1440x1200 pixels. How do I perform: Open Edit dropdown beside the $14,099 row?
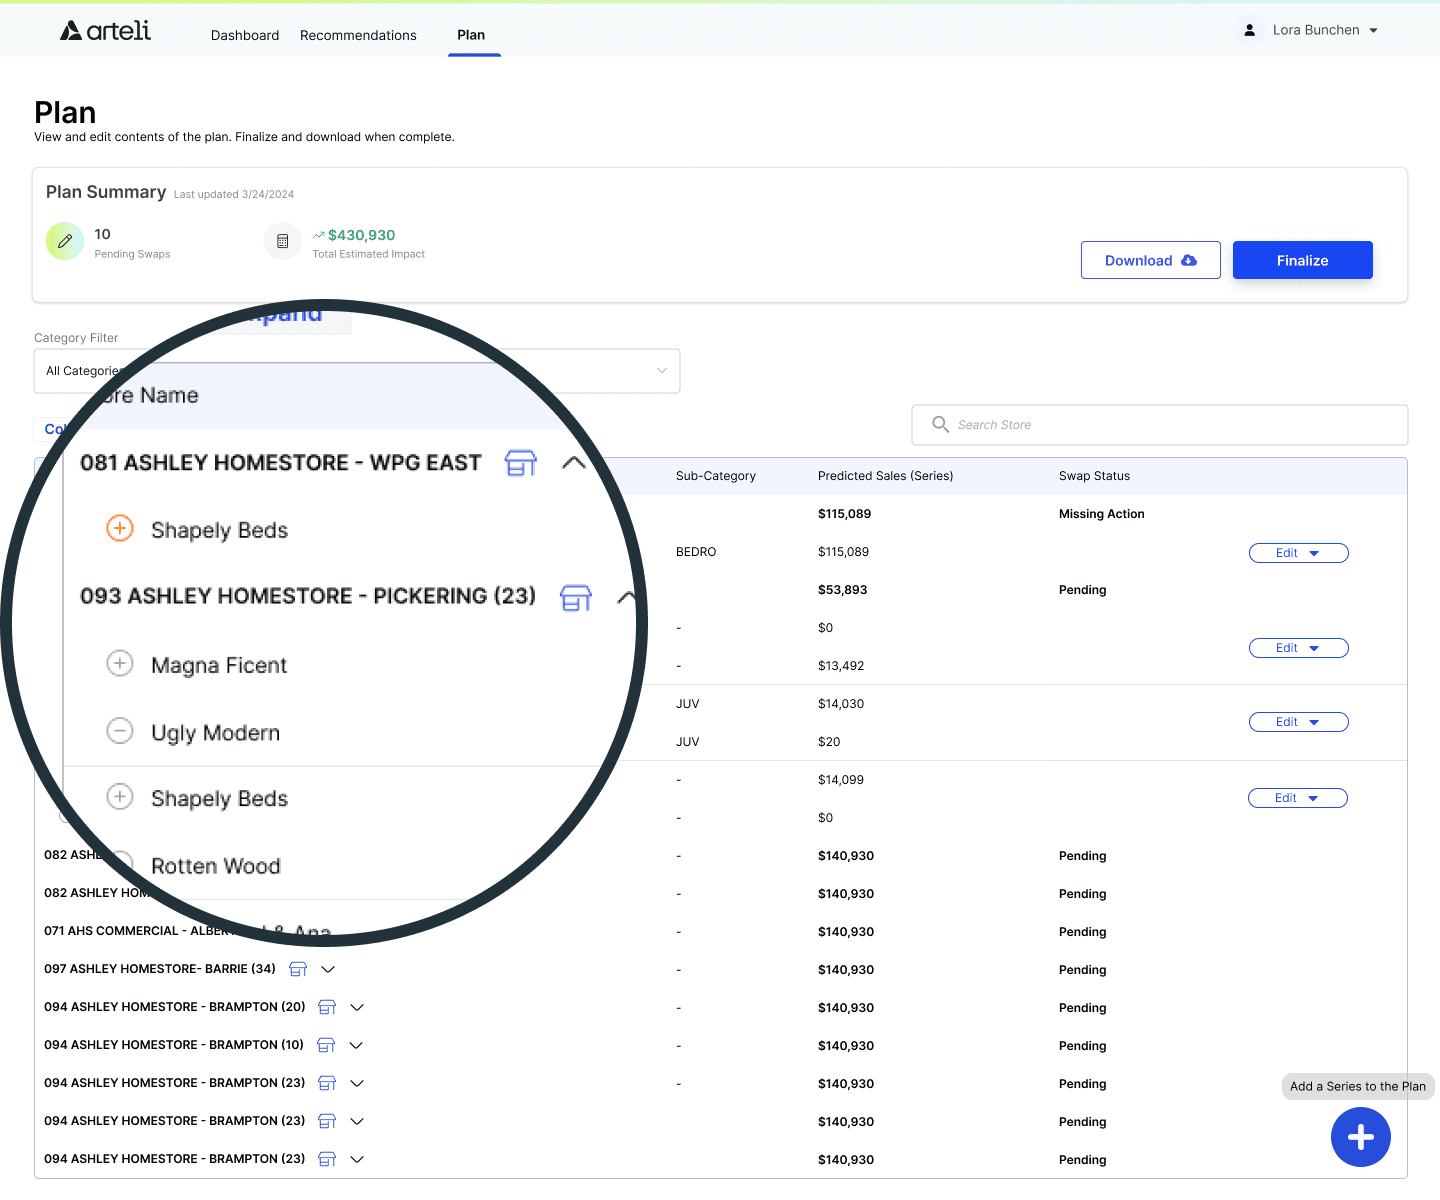click(1297, 798)
